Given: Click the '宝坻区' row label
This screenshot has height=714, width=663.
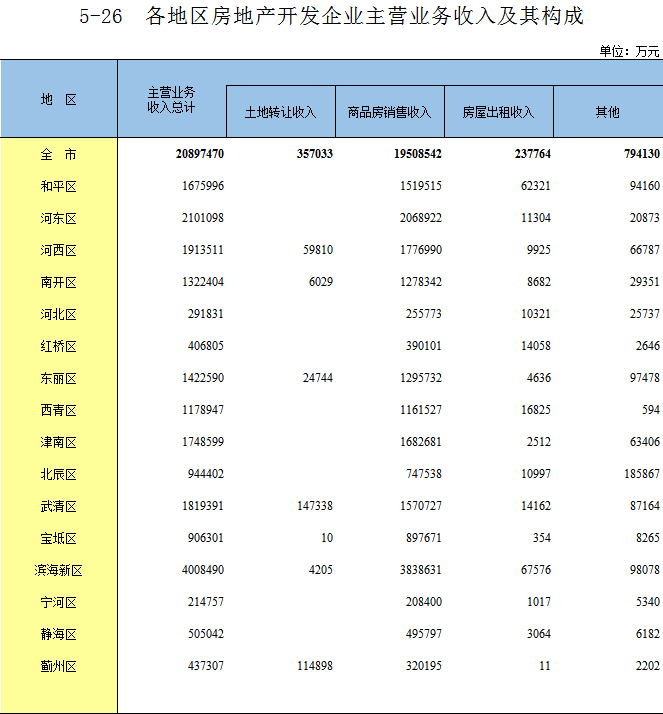Looking at the screenshot, I should tap(58, 538).
